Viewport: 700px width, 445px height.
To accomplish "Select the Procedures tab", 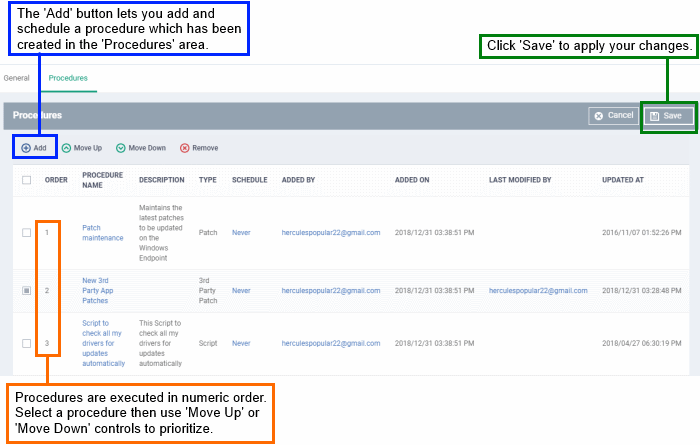I will point(68,78).
